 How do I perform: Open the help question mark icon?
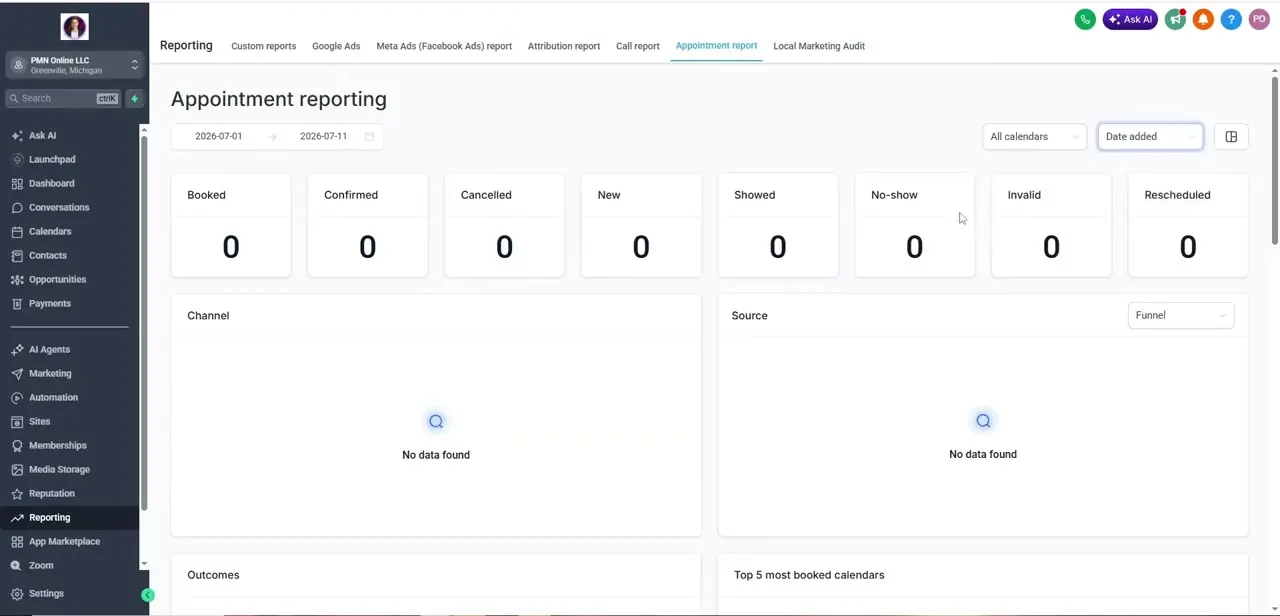point(1232,19)
